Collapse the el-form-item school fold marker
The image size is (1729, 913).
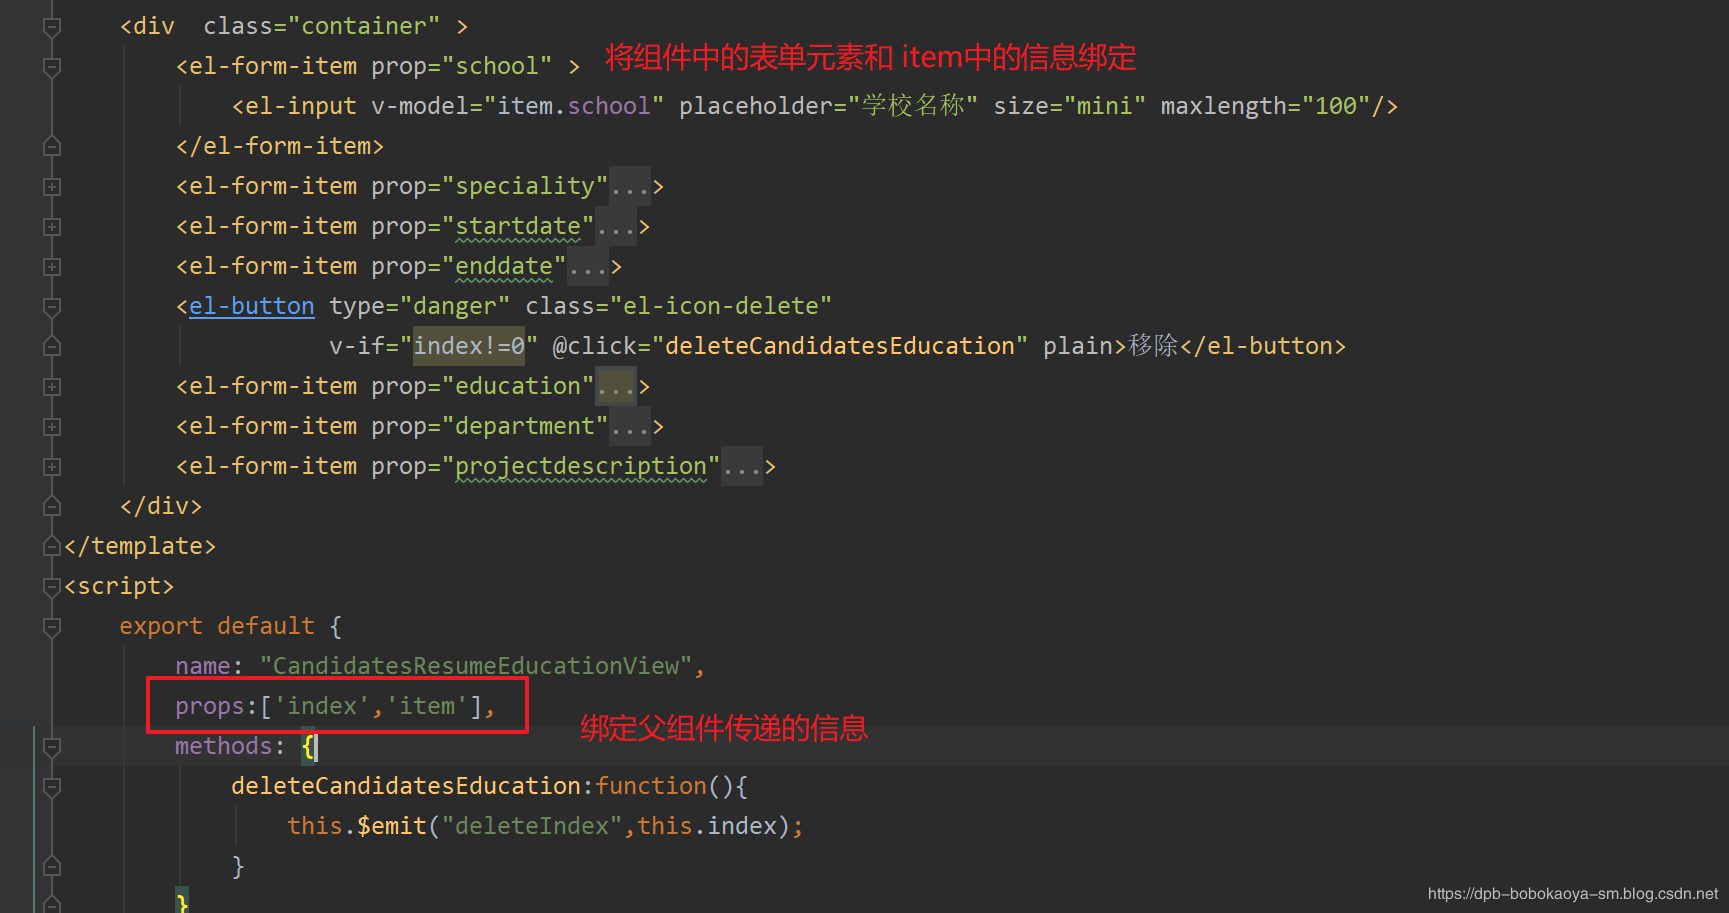(x=52, y=67)
